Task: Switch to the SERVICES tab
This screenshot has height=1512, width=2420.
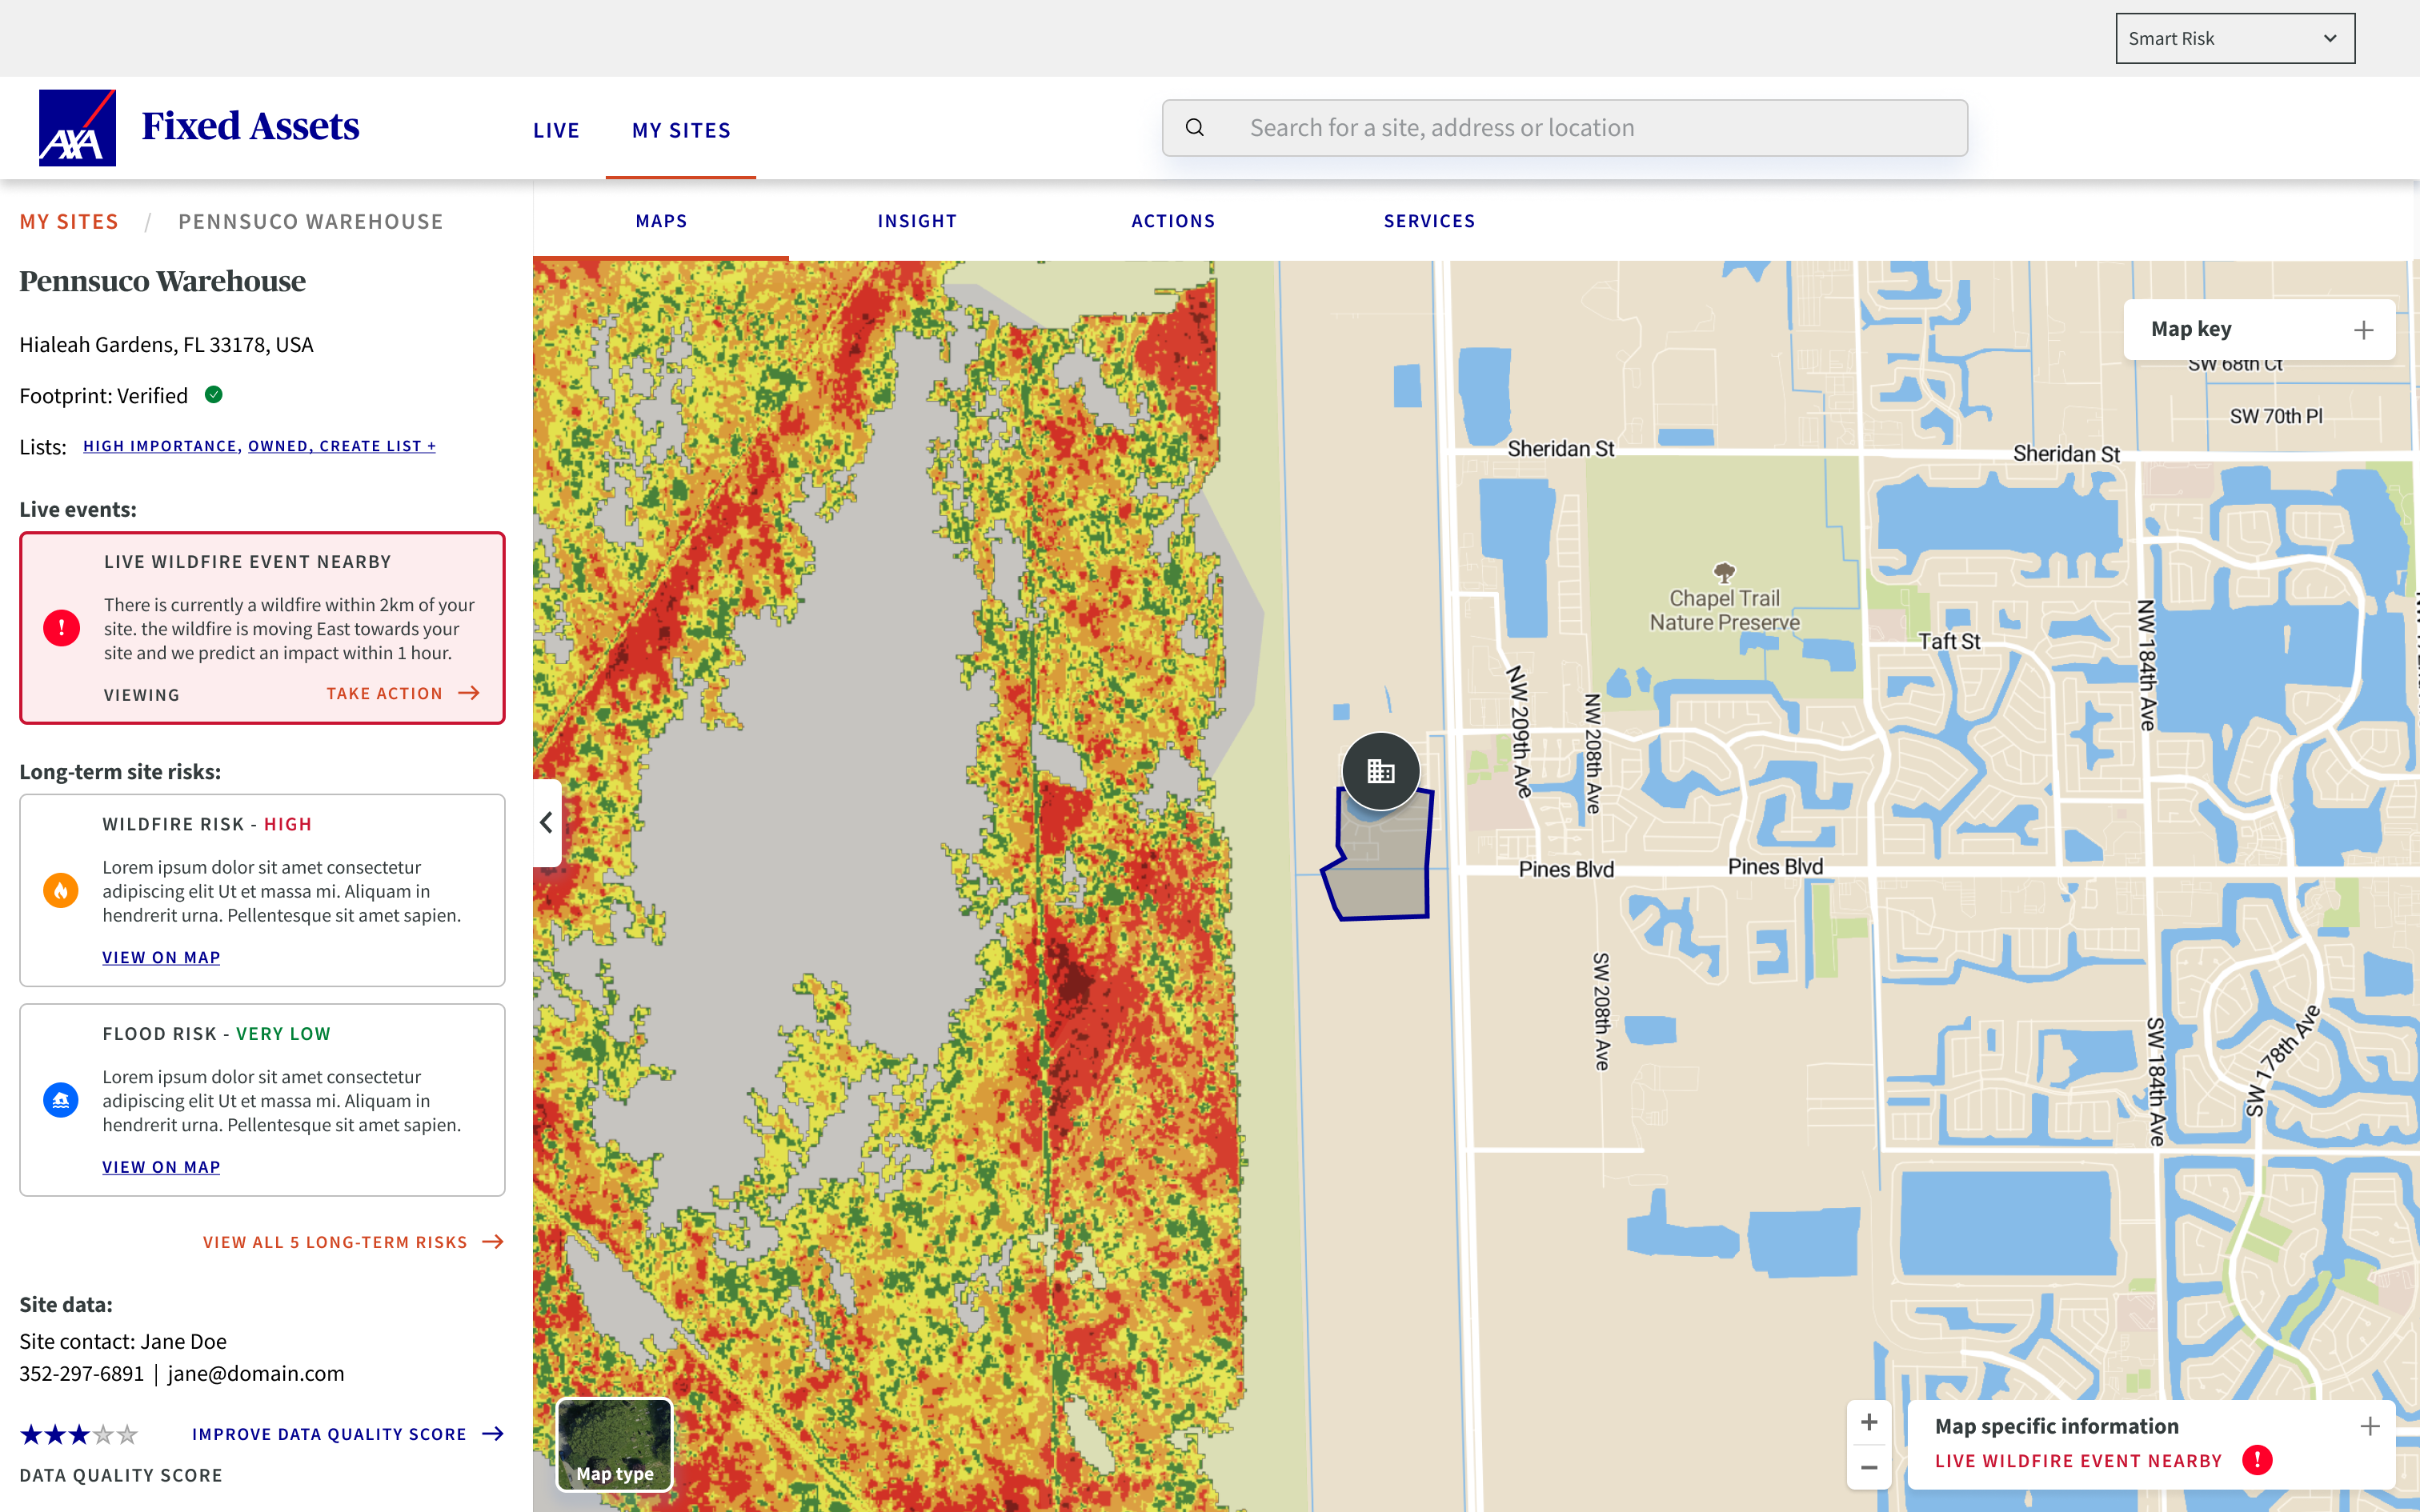Action: point(1429,221)
